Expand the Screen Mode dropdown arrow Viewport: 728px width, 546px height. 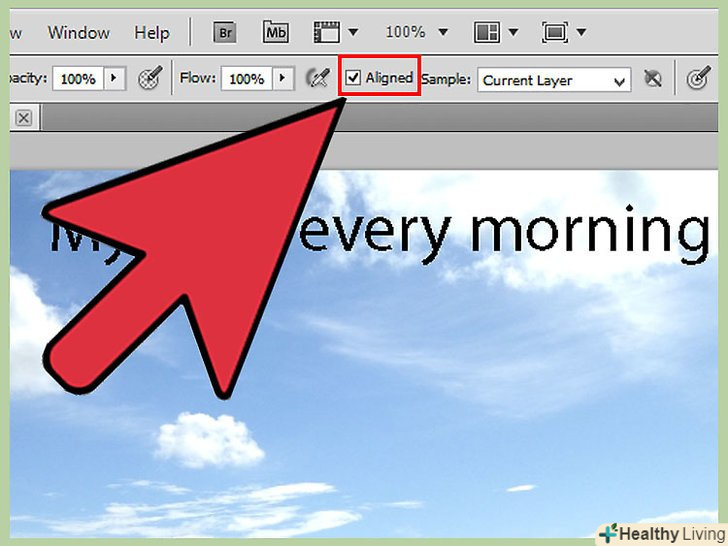(x=581, y=32)
